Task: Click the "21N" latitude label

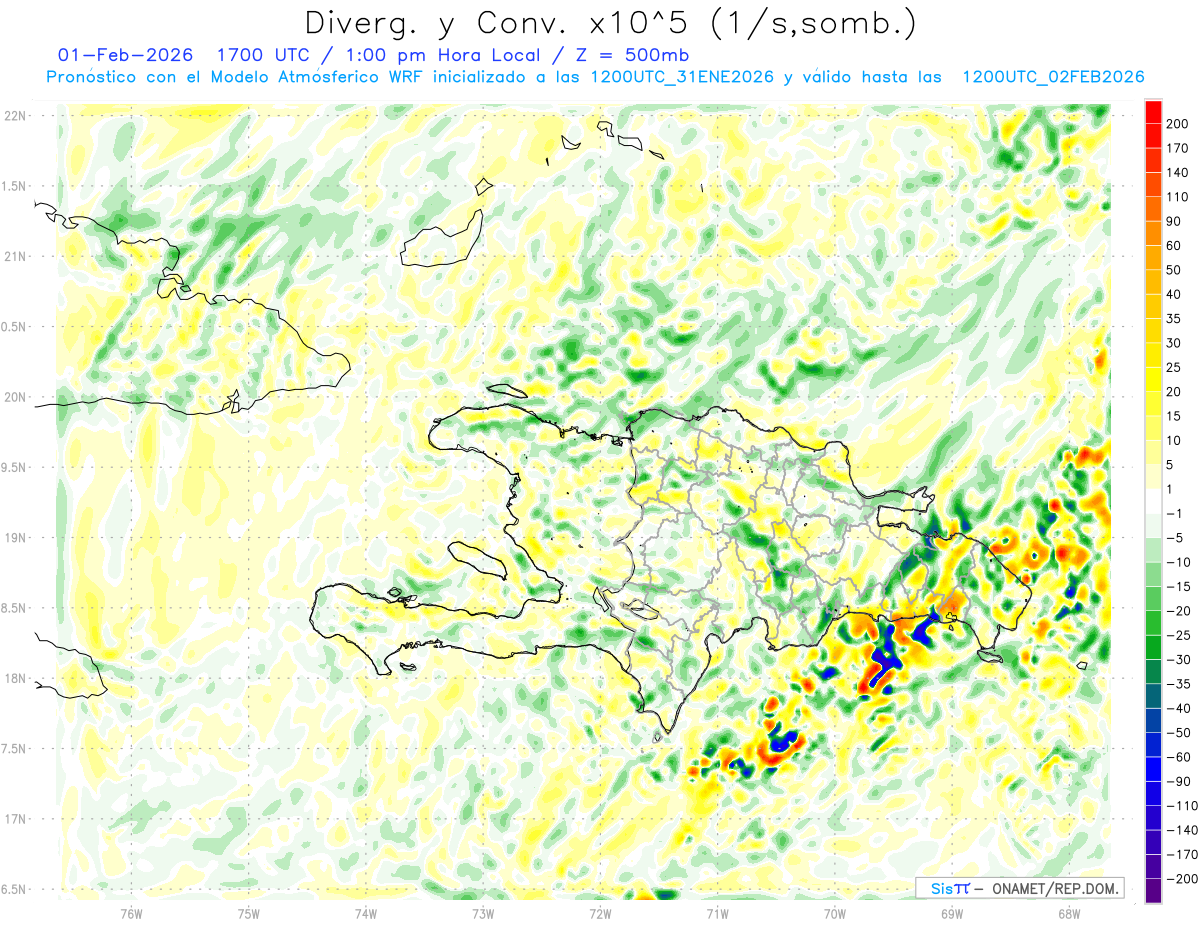Action: [x=15, y=256]
